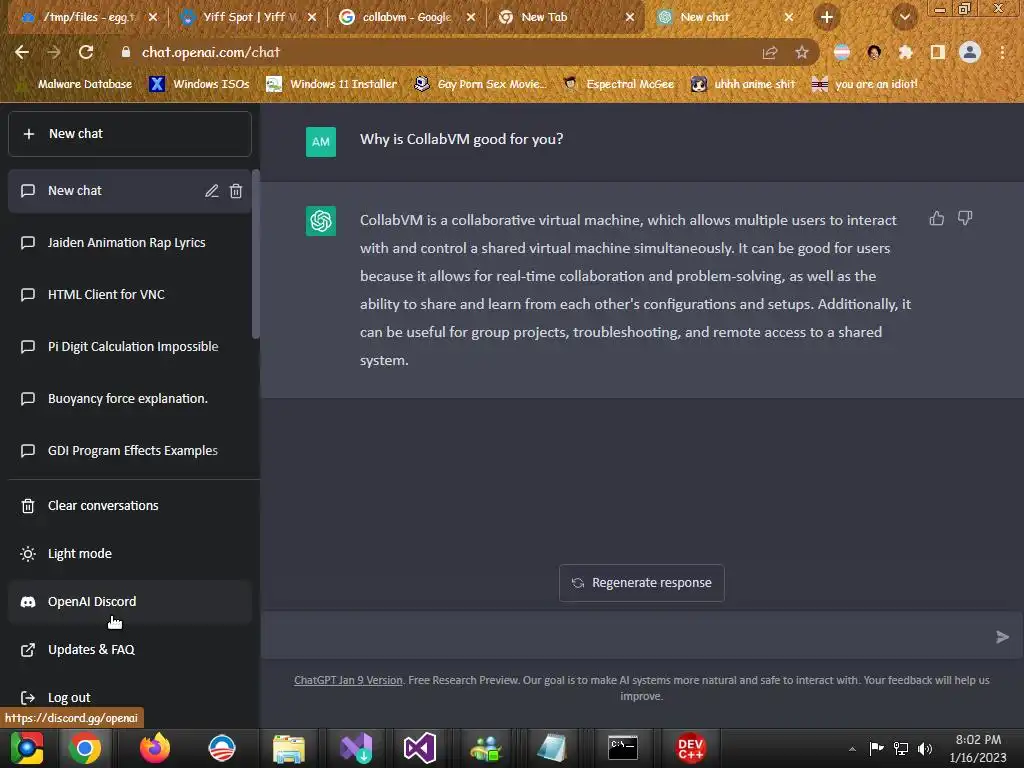The image size is (1024, 768).
Task: Open the HTML Client for VNC chat
Action: pos(130,295)
